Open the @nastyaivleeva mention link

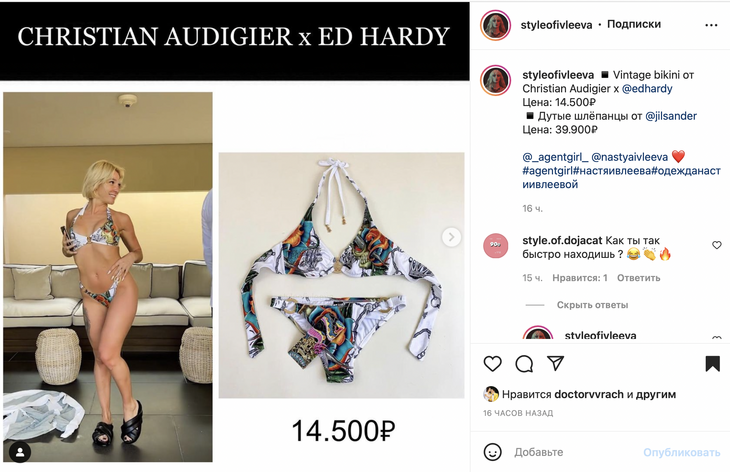[x=629, y=157]
